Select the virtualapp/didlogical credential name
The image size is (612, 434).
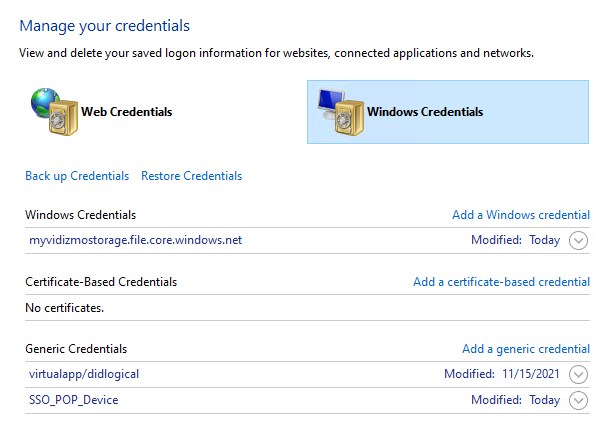coord(84,374)
